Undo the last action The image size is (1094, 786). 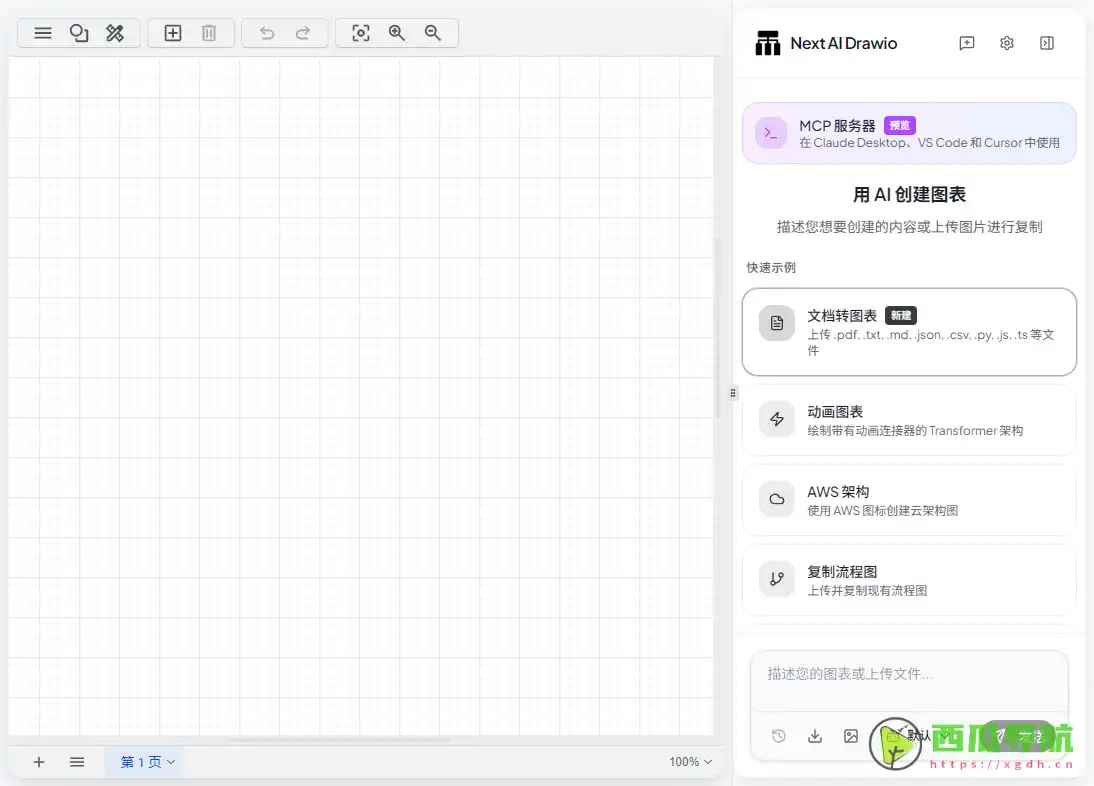pyautogui.click(x=267, y=32)
